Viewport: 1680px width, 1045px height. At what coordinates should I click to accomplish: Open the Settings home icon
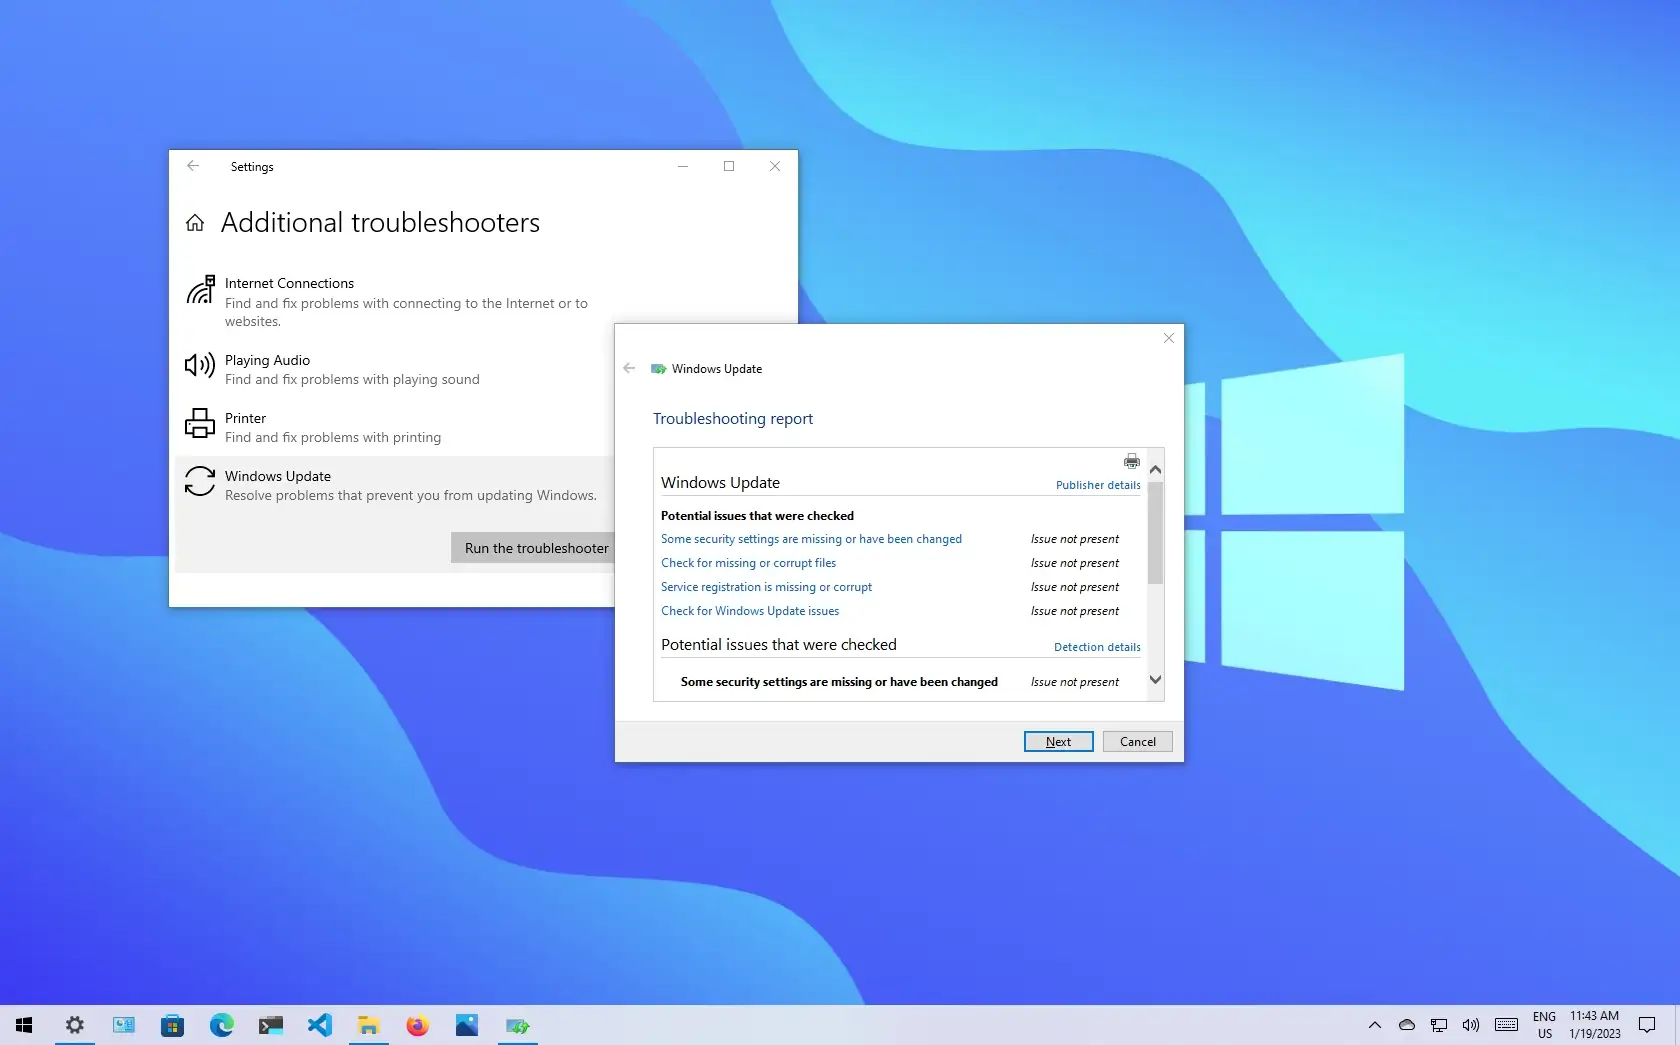tap(195, 223)
